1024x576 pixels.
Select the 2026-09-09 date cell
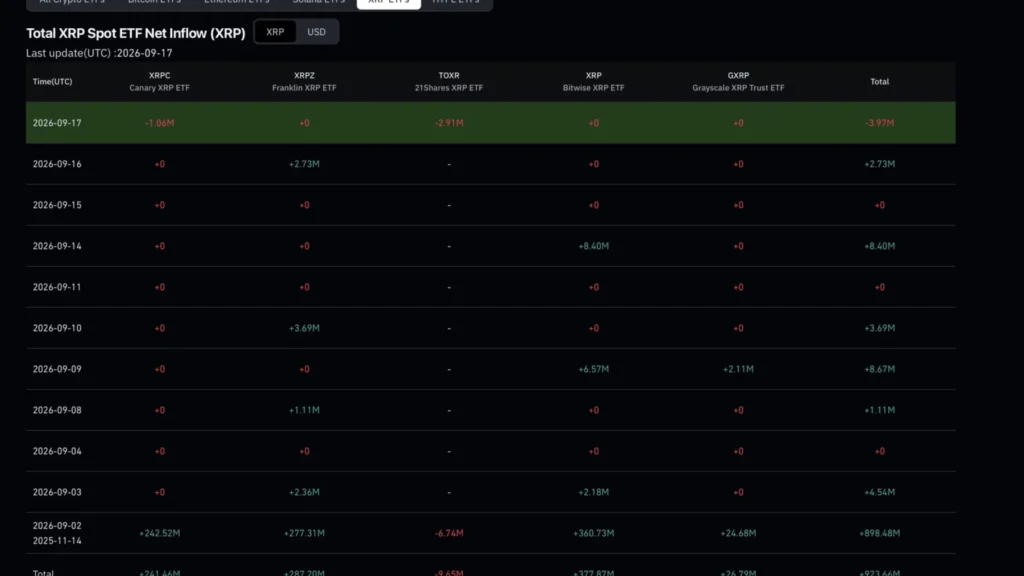click(x=57, y=369)
